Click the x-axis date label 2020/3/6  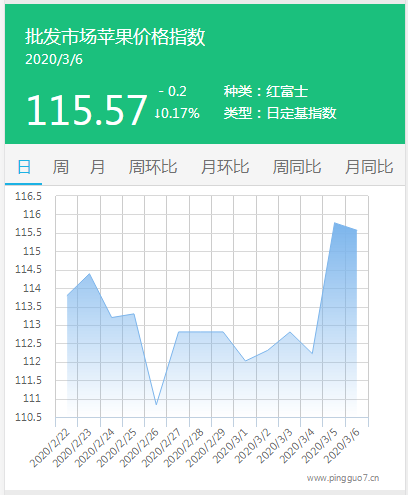[342, 446]
